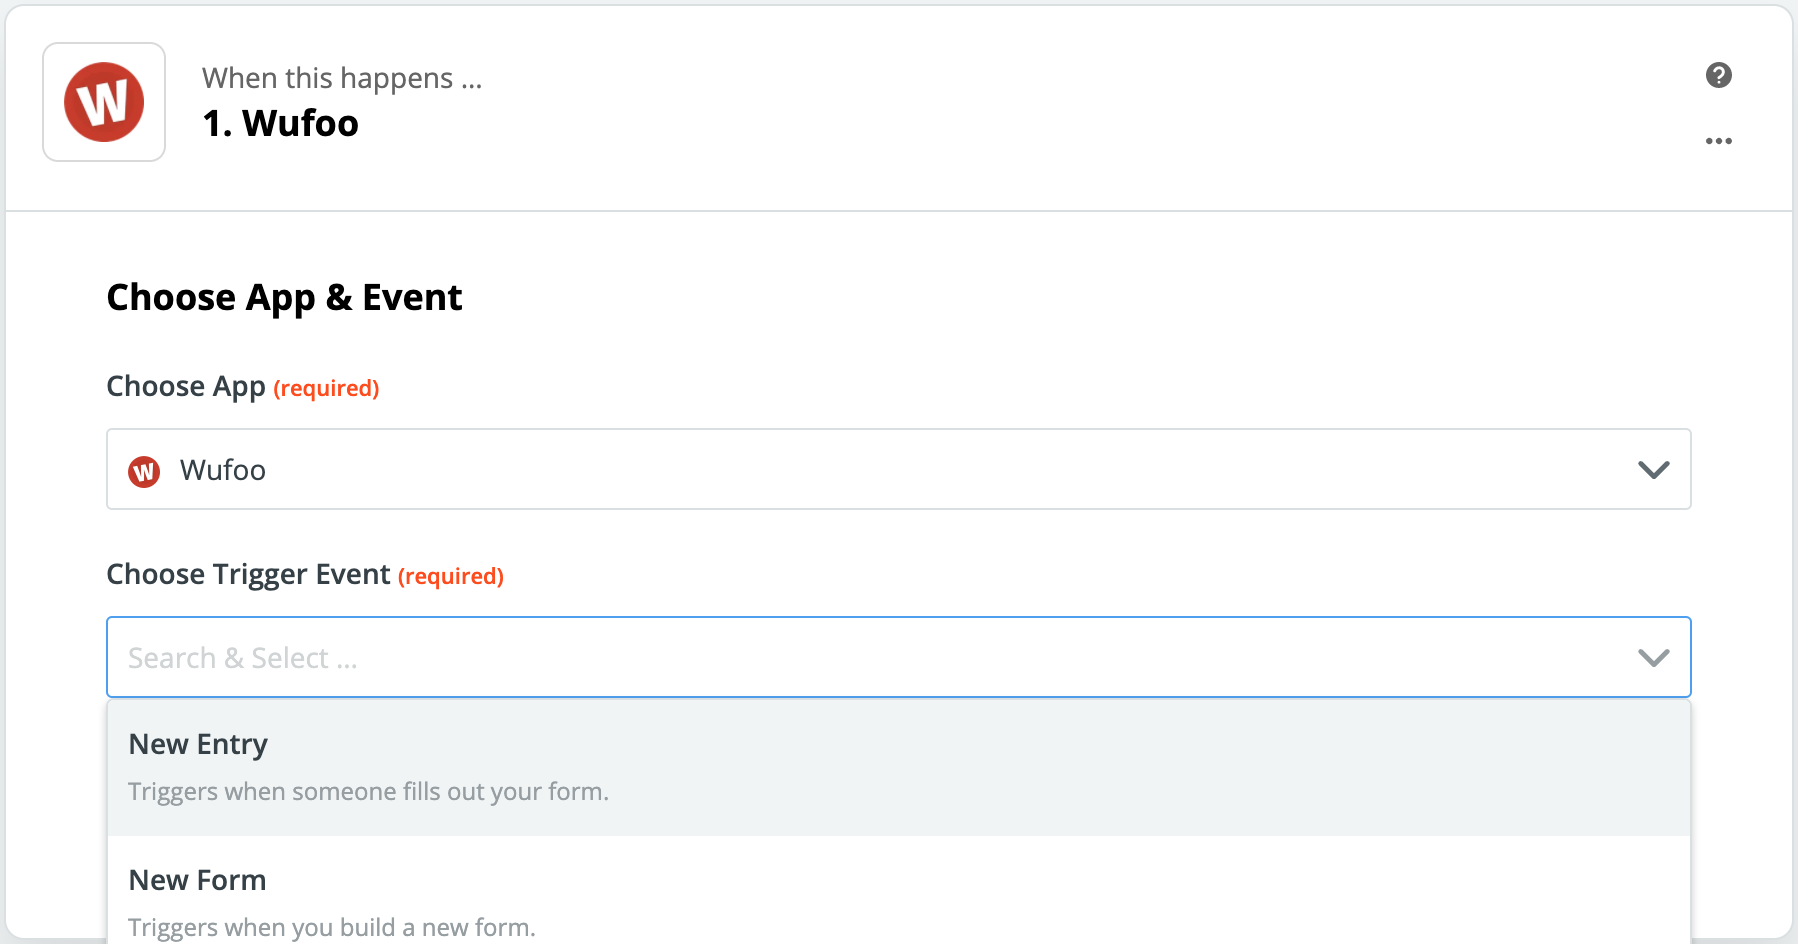The image size is (1798, 944).
Task: Click the 'Triggers when someone fills out your form' text
Action: 367,791
